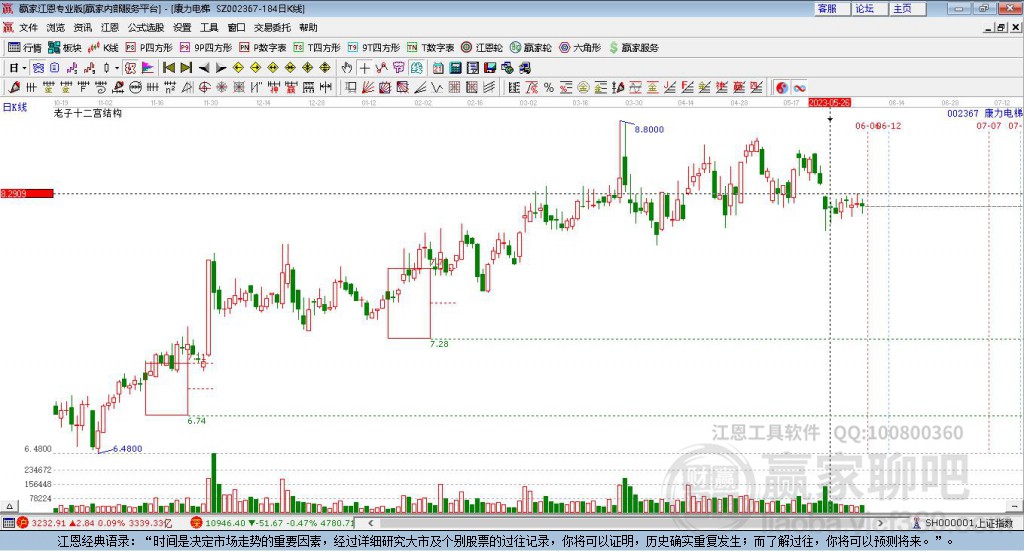The image size is (1024, 551).
Task: Click the highlighted 2023-05-26 date marker
Action: click(829, 102)
